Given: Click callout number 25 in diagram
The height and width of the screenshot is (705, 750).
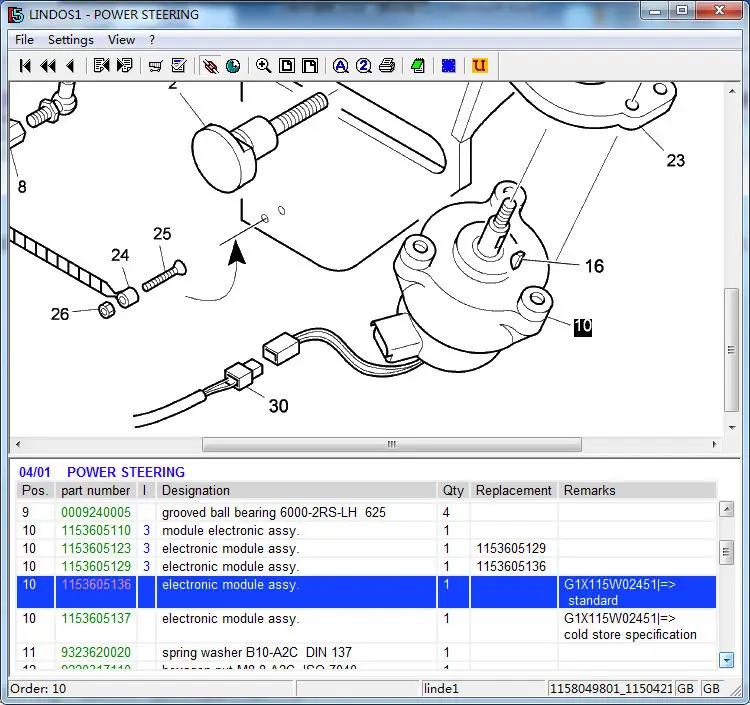Looking at the screenshot, I should pos(162,233).
